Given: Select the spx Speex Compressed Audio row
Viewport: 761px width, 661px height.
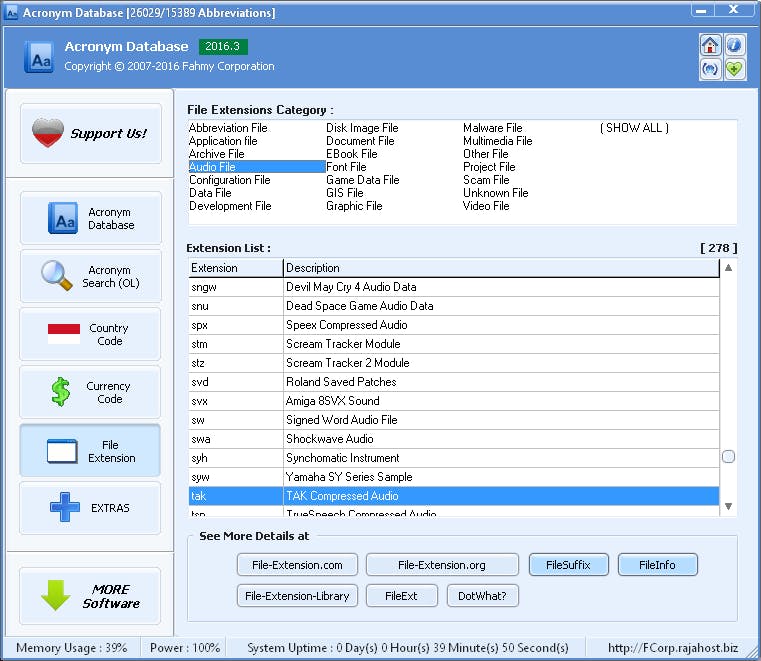Looking at the screenshot, I should [454, 325].
